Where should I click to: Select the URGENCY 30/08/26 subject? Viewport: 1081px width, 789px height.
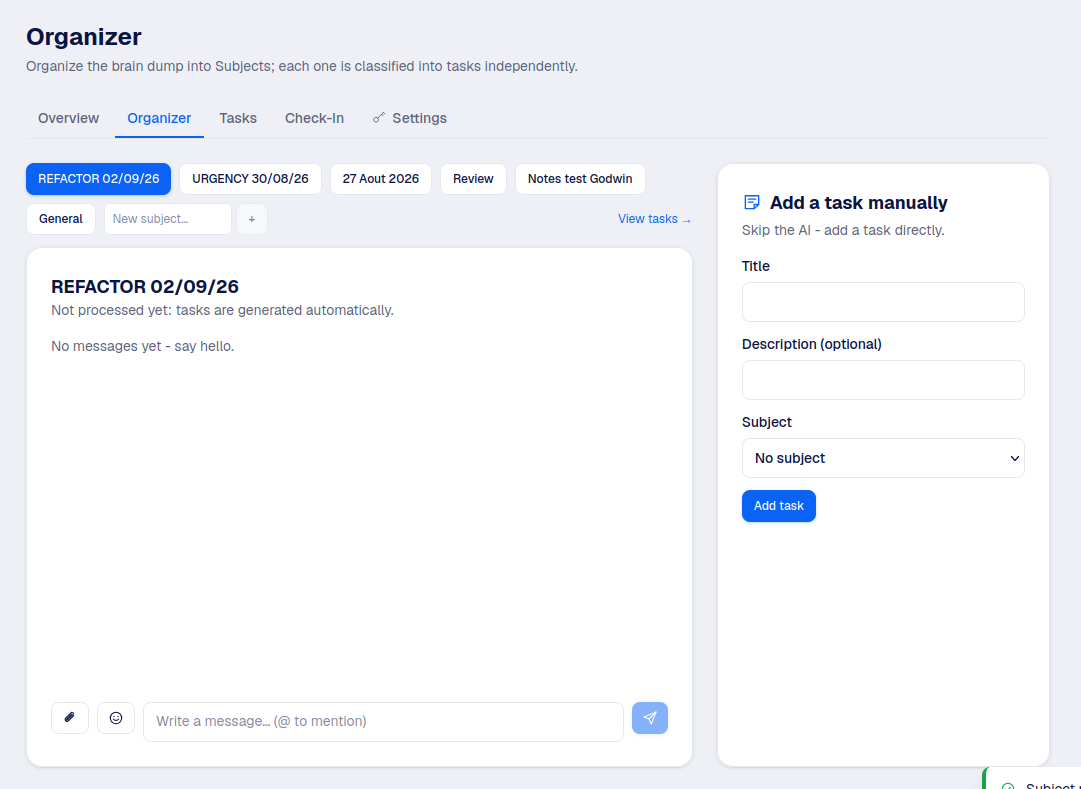pyautogui.click(x=250, y=179)
